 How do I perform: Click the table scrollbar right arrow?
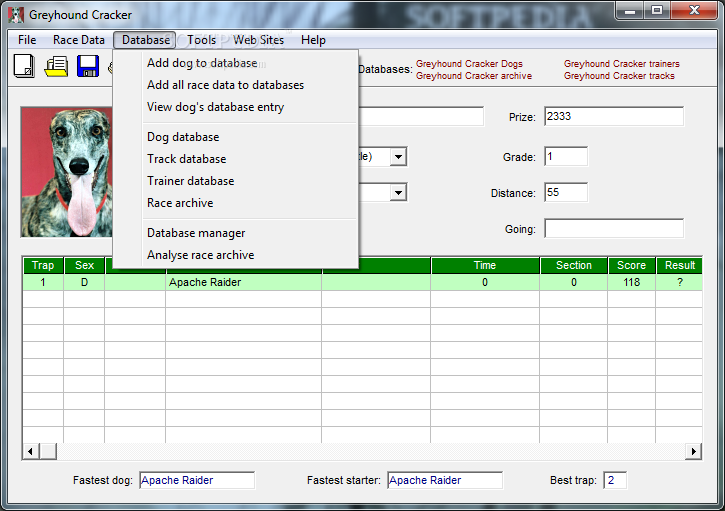coord(693,451)
